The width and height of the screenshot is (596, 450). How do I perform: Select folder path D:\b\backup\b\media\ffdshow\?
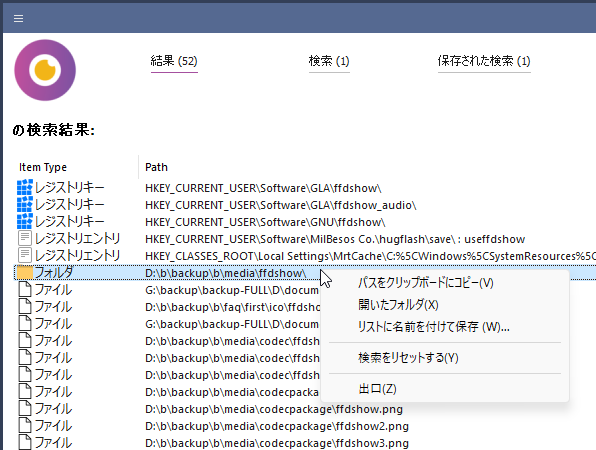225,273
